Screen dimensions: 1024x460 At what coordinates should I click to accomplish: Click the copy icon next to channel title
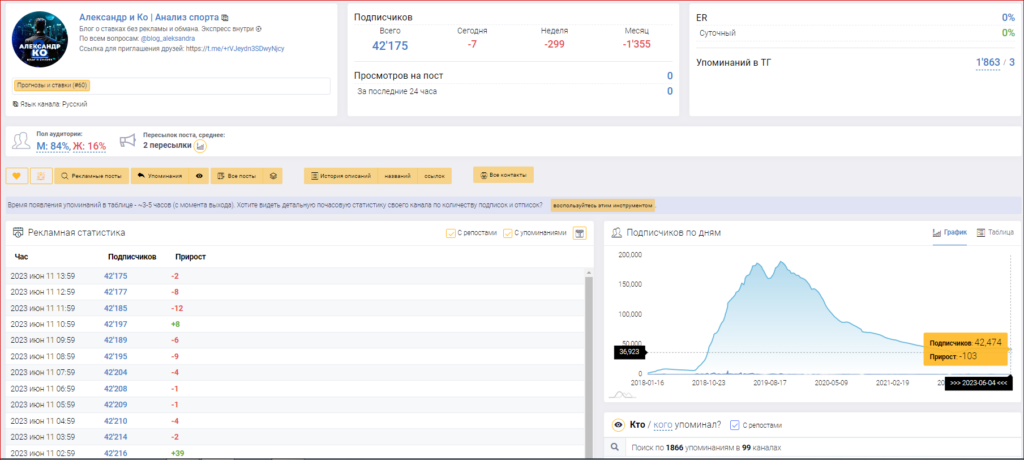pos(224,18)
